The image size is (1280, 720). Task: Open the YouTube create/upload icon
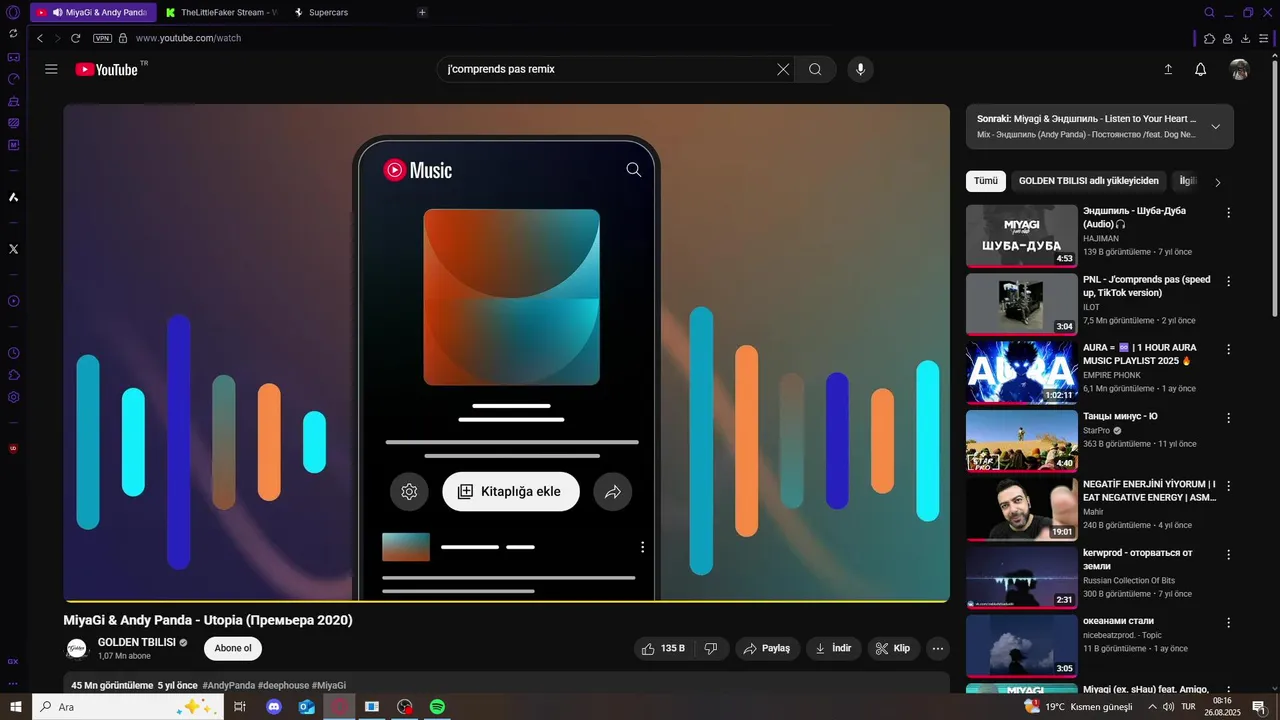pos(1168,69)
